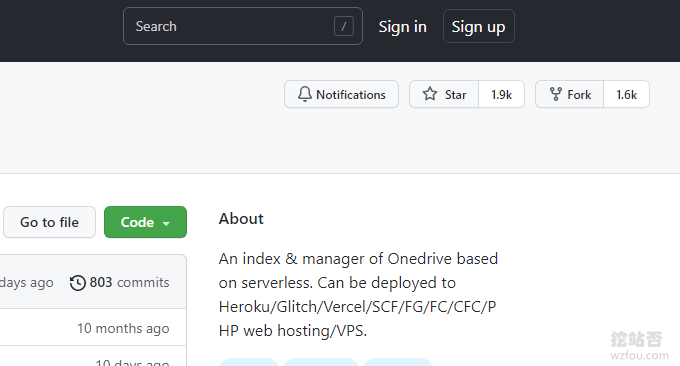Open the 803 commits history link
The height and width of the screenshot is (366, 680).
119,282
